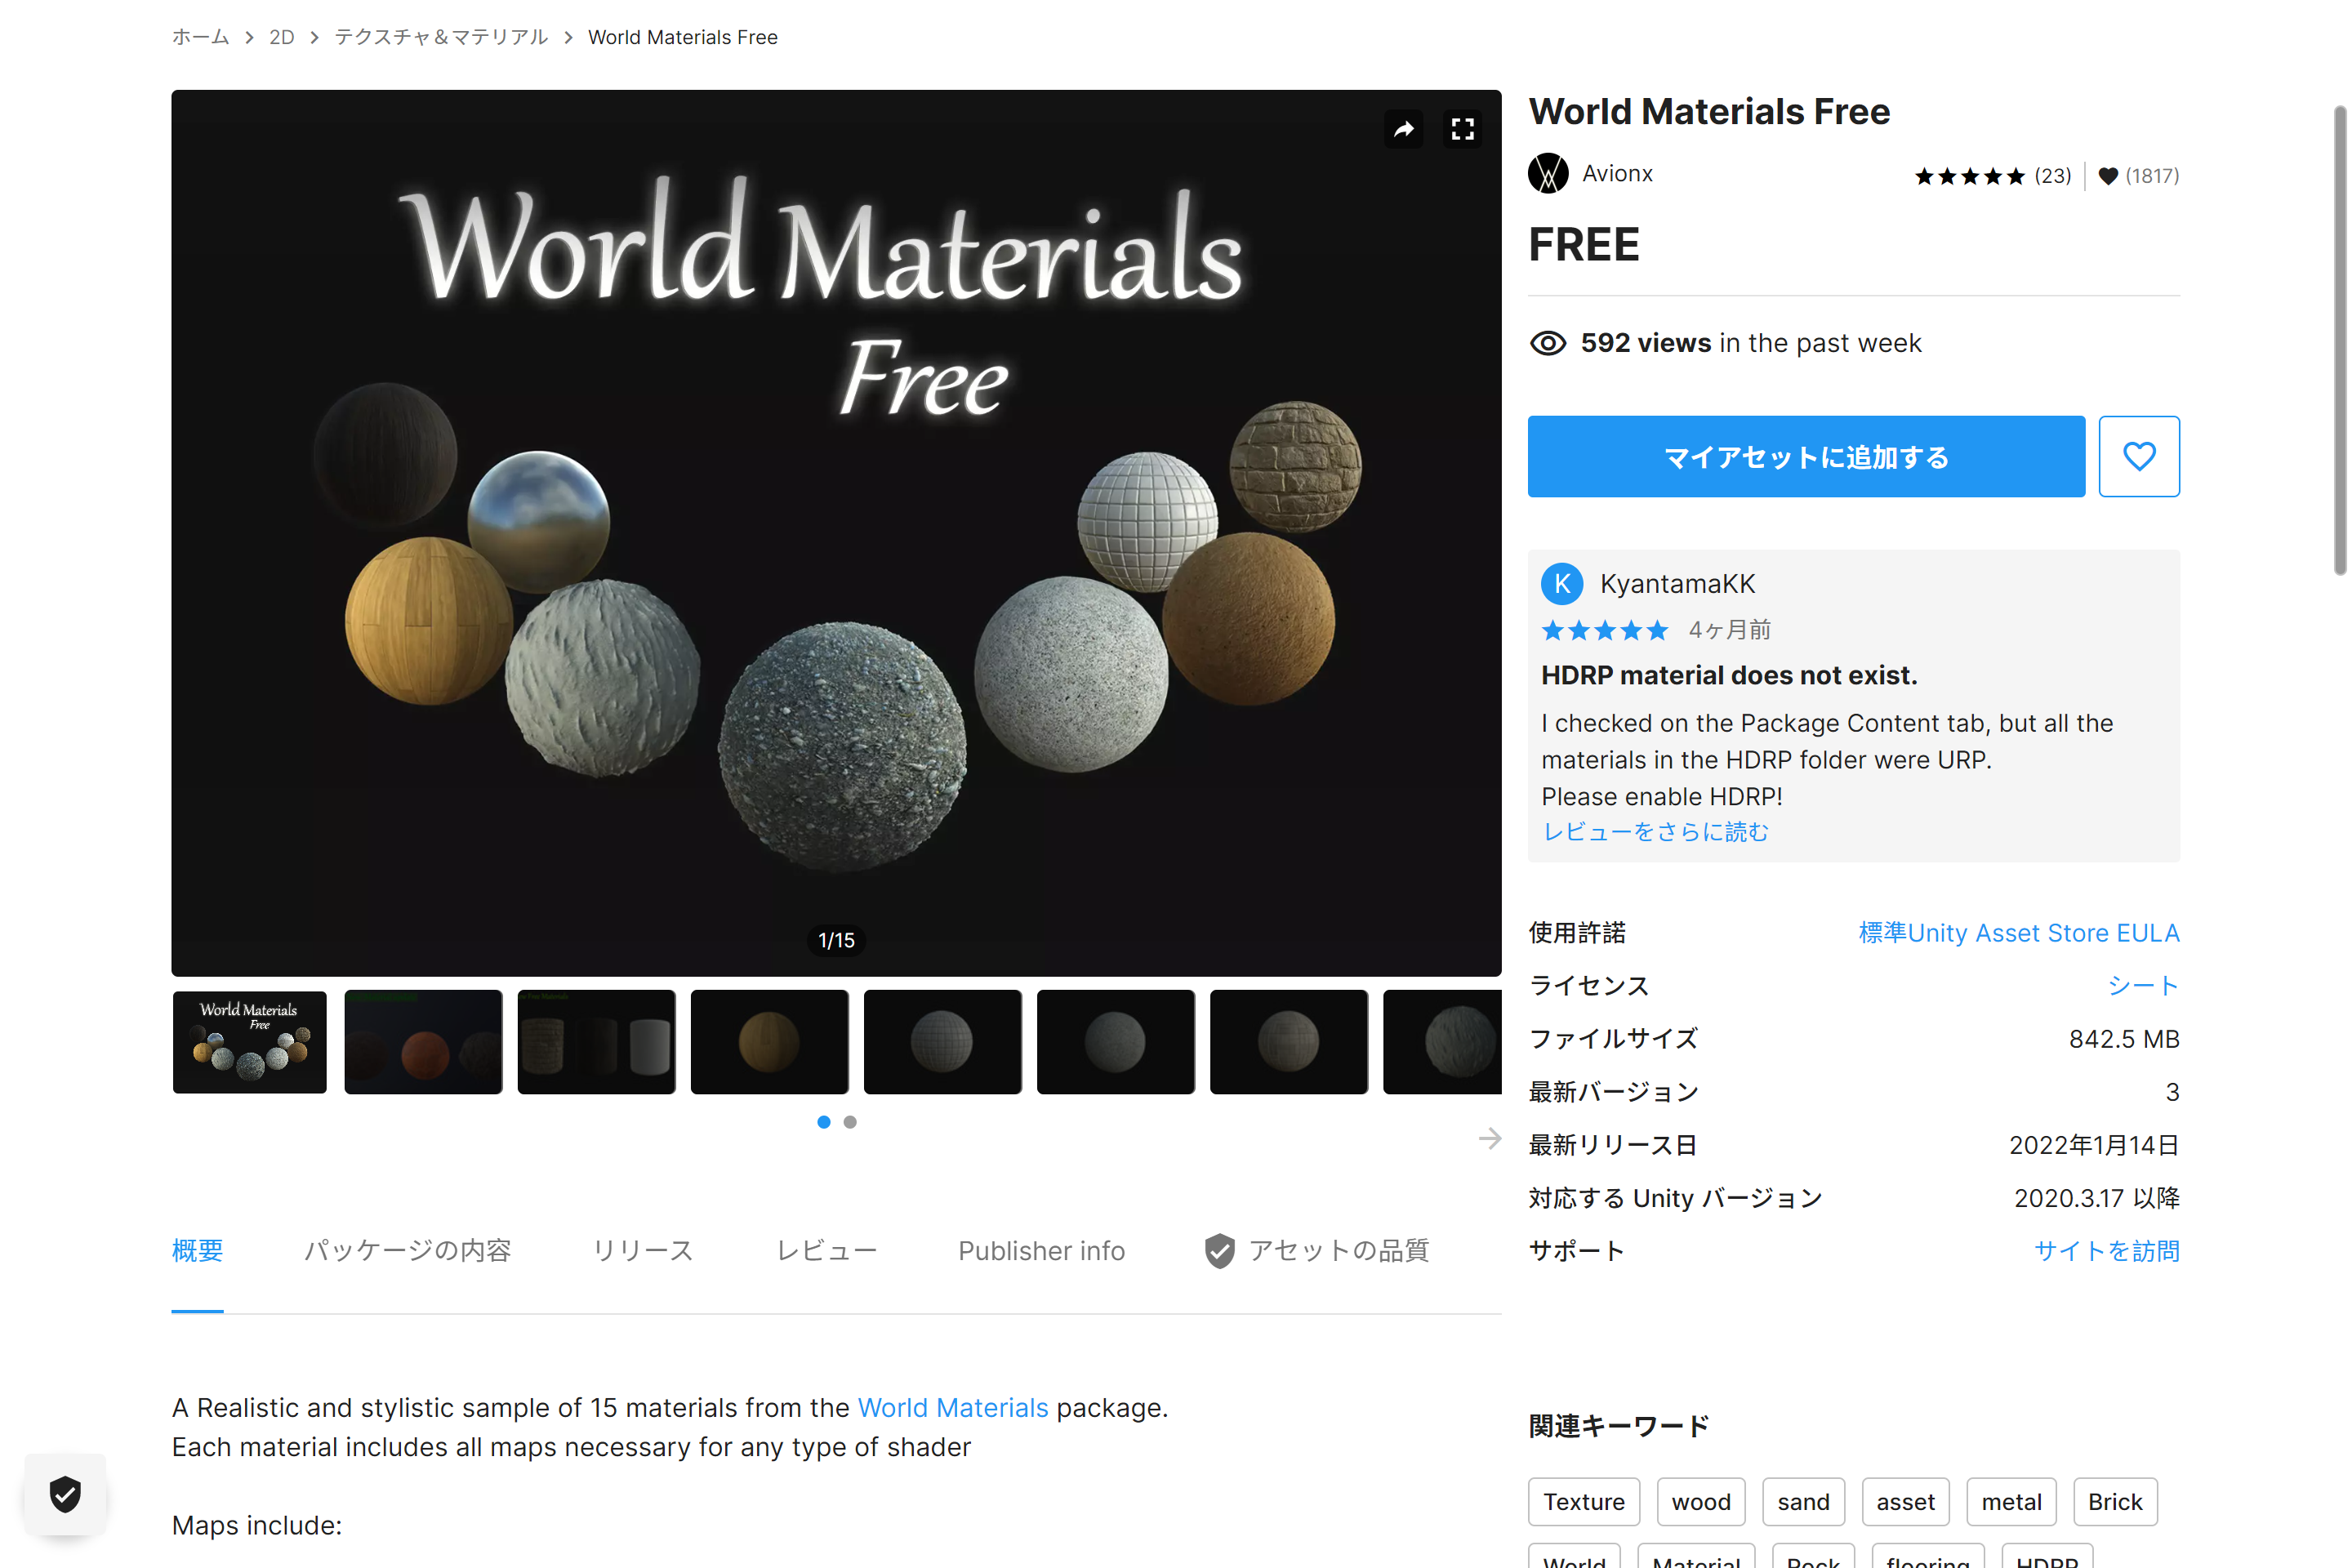Screen dimensions: 2352x1568
Task: Select the World Materials Free title thumbnail
Action: click(250, 1043)
